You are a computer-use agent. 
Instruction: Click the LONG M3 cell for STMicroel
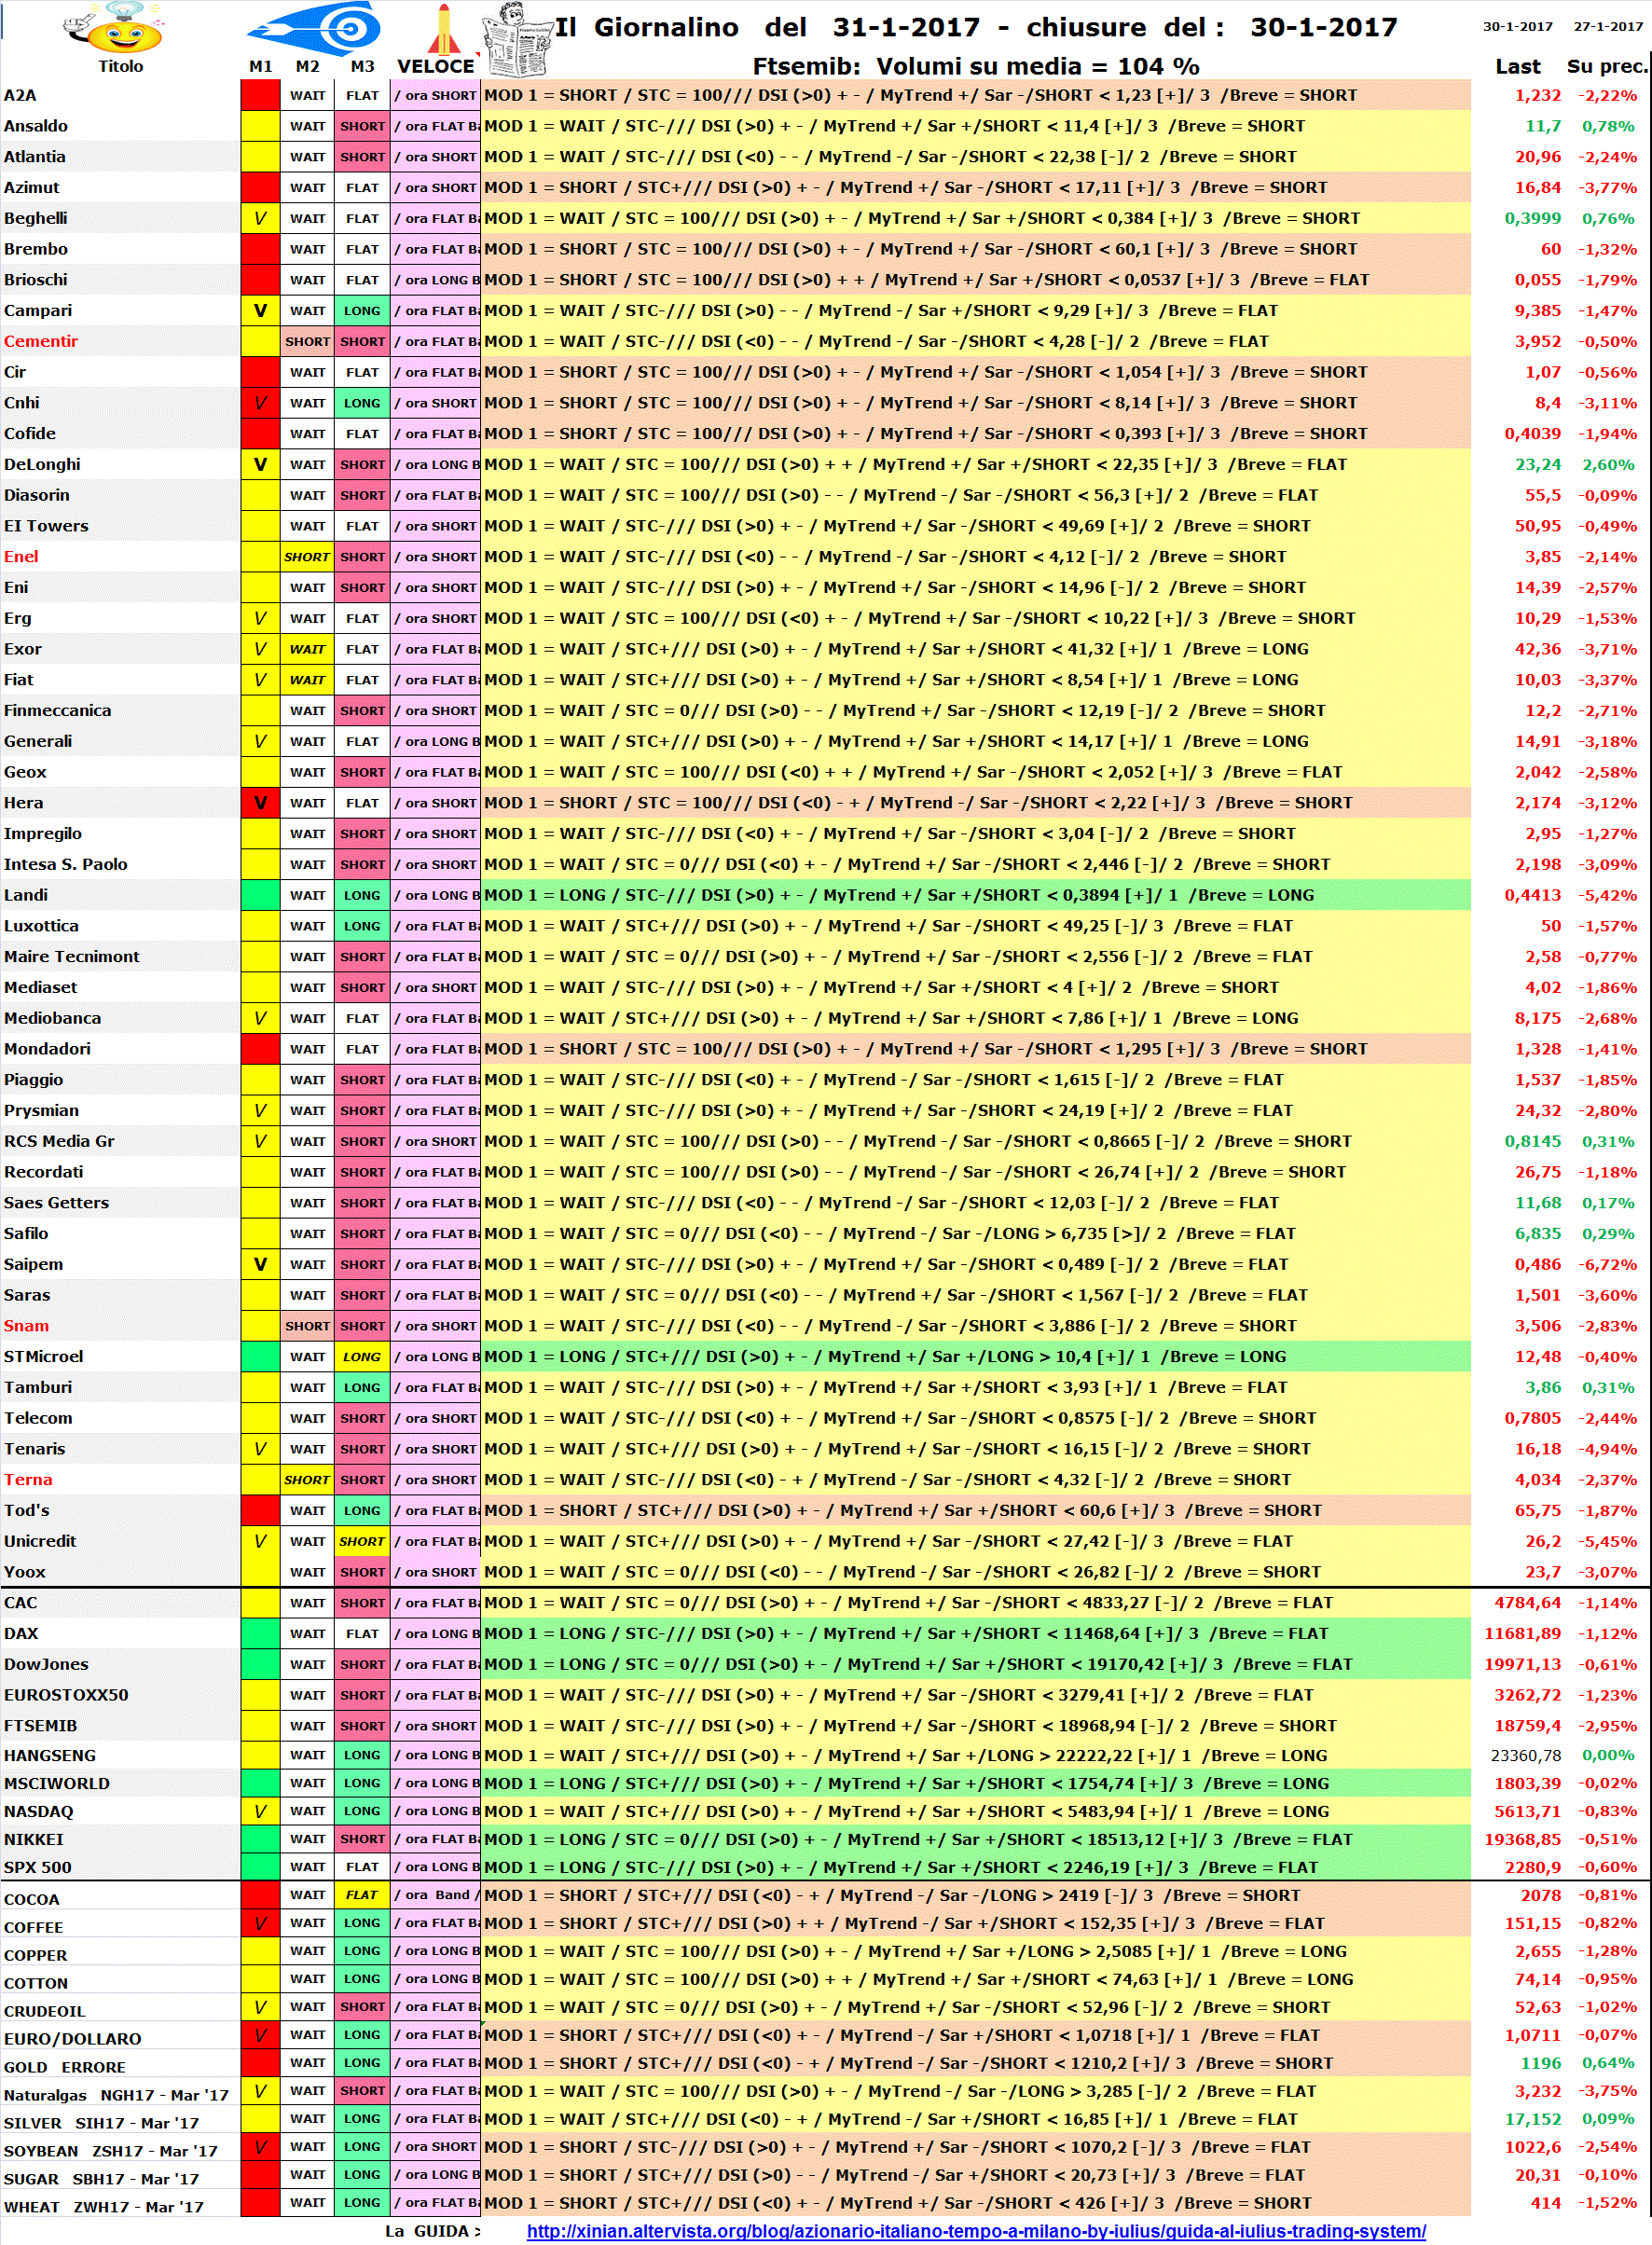click(362, 1356)
